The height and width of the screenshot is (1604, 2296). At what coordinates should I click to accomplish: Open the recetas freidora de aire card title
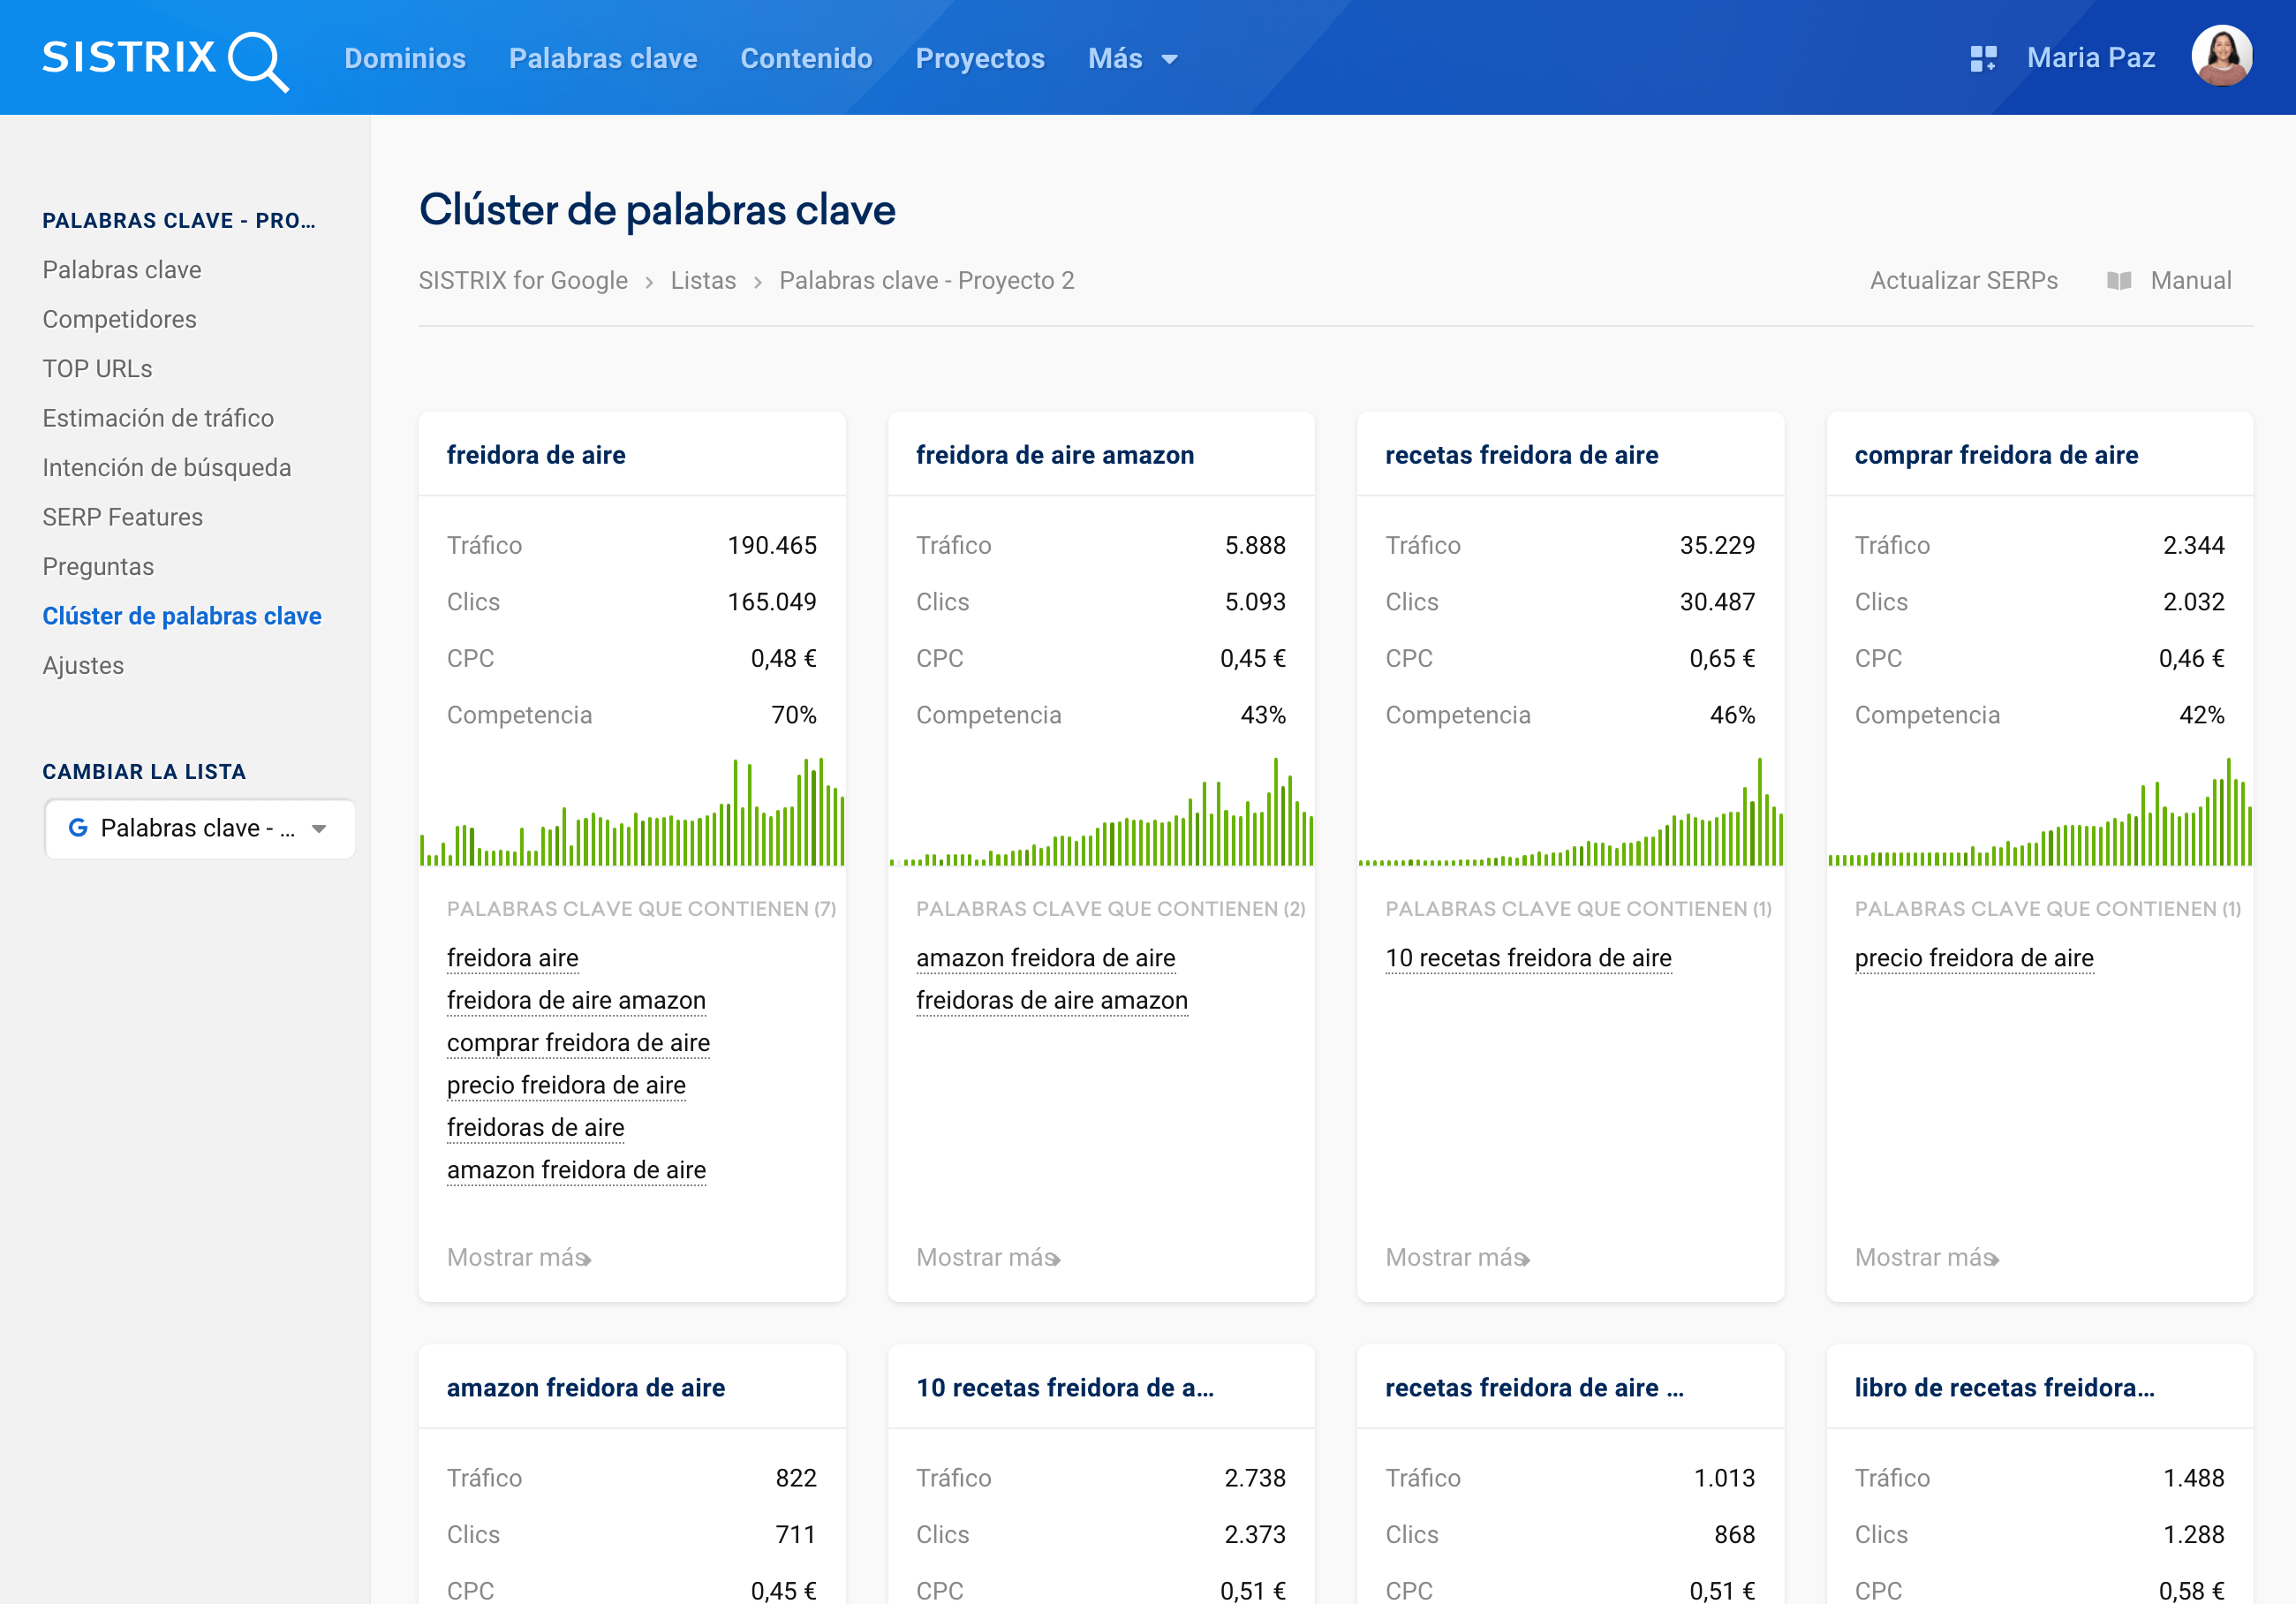coord(1521,455)
